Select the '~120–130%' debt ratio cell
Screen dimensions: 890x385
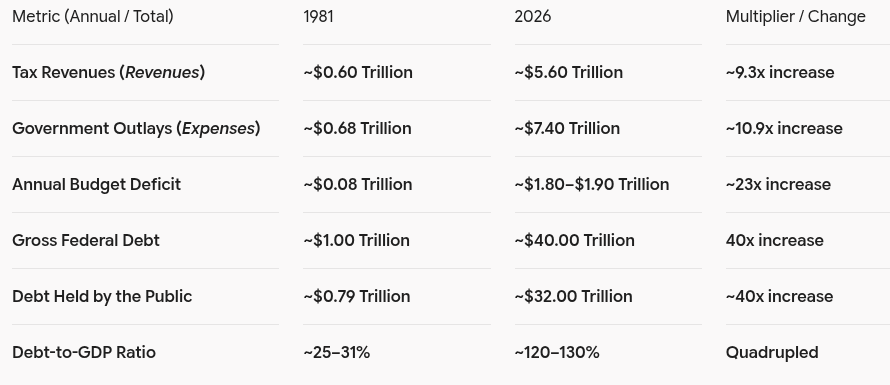(x=557, y=353)
